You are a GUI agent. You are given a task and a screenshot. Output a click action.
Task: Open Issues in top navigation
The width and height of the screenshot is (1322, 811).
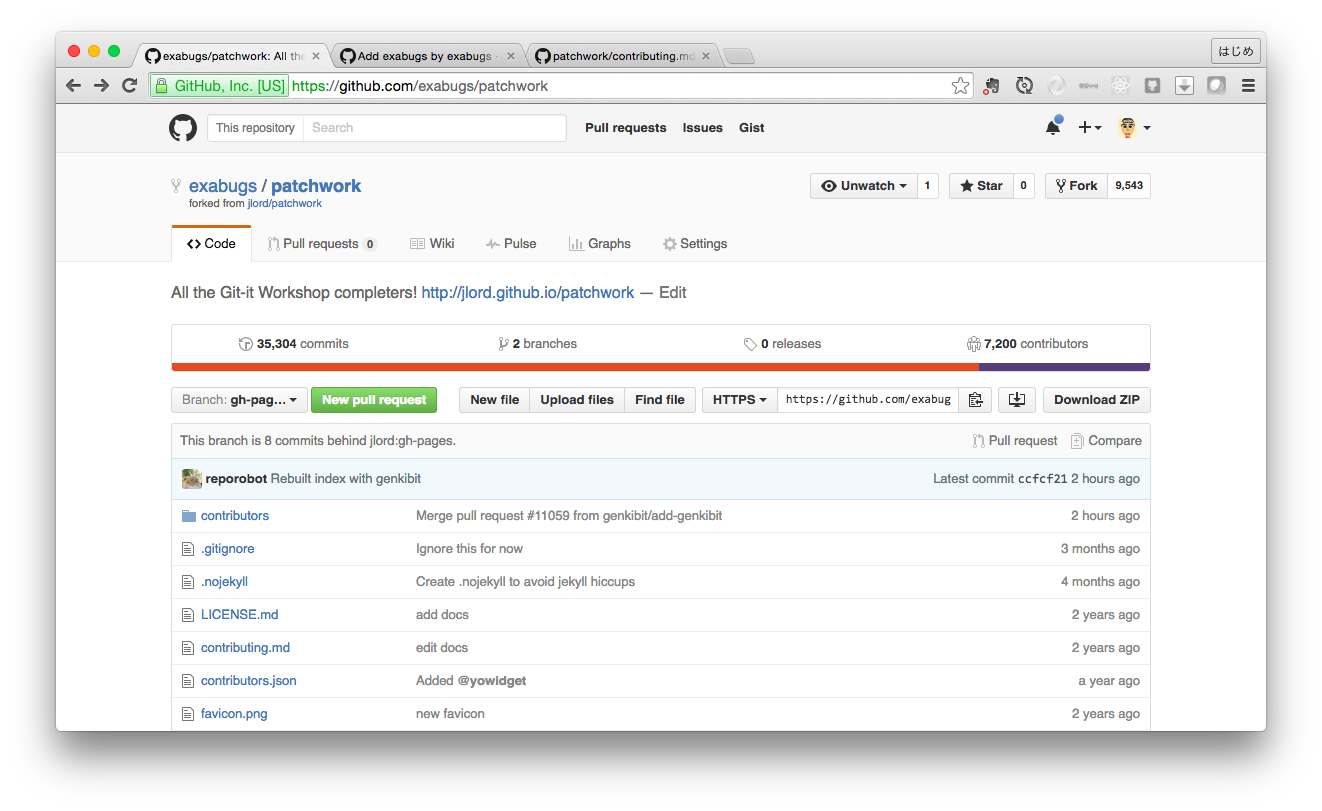703,128
